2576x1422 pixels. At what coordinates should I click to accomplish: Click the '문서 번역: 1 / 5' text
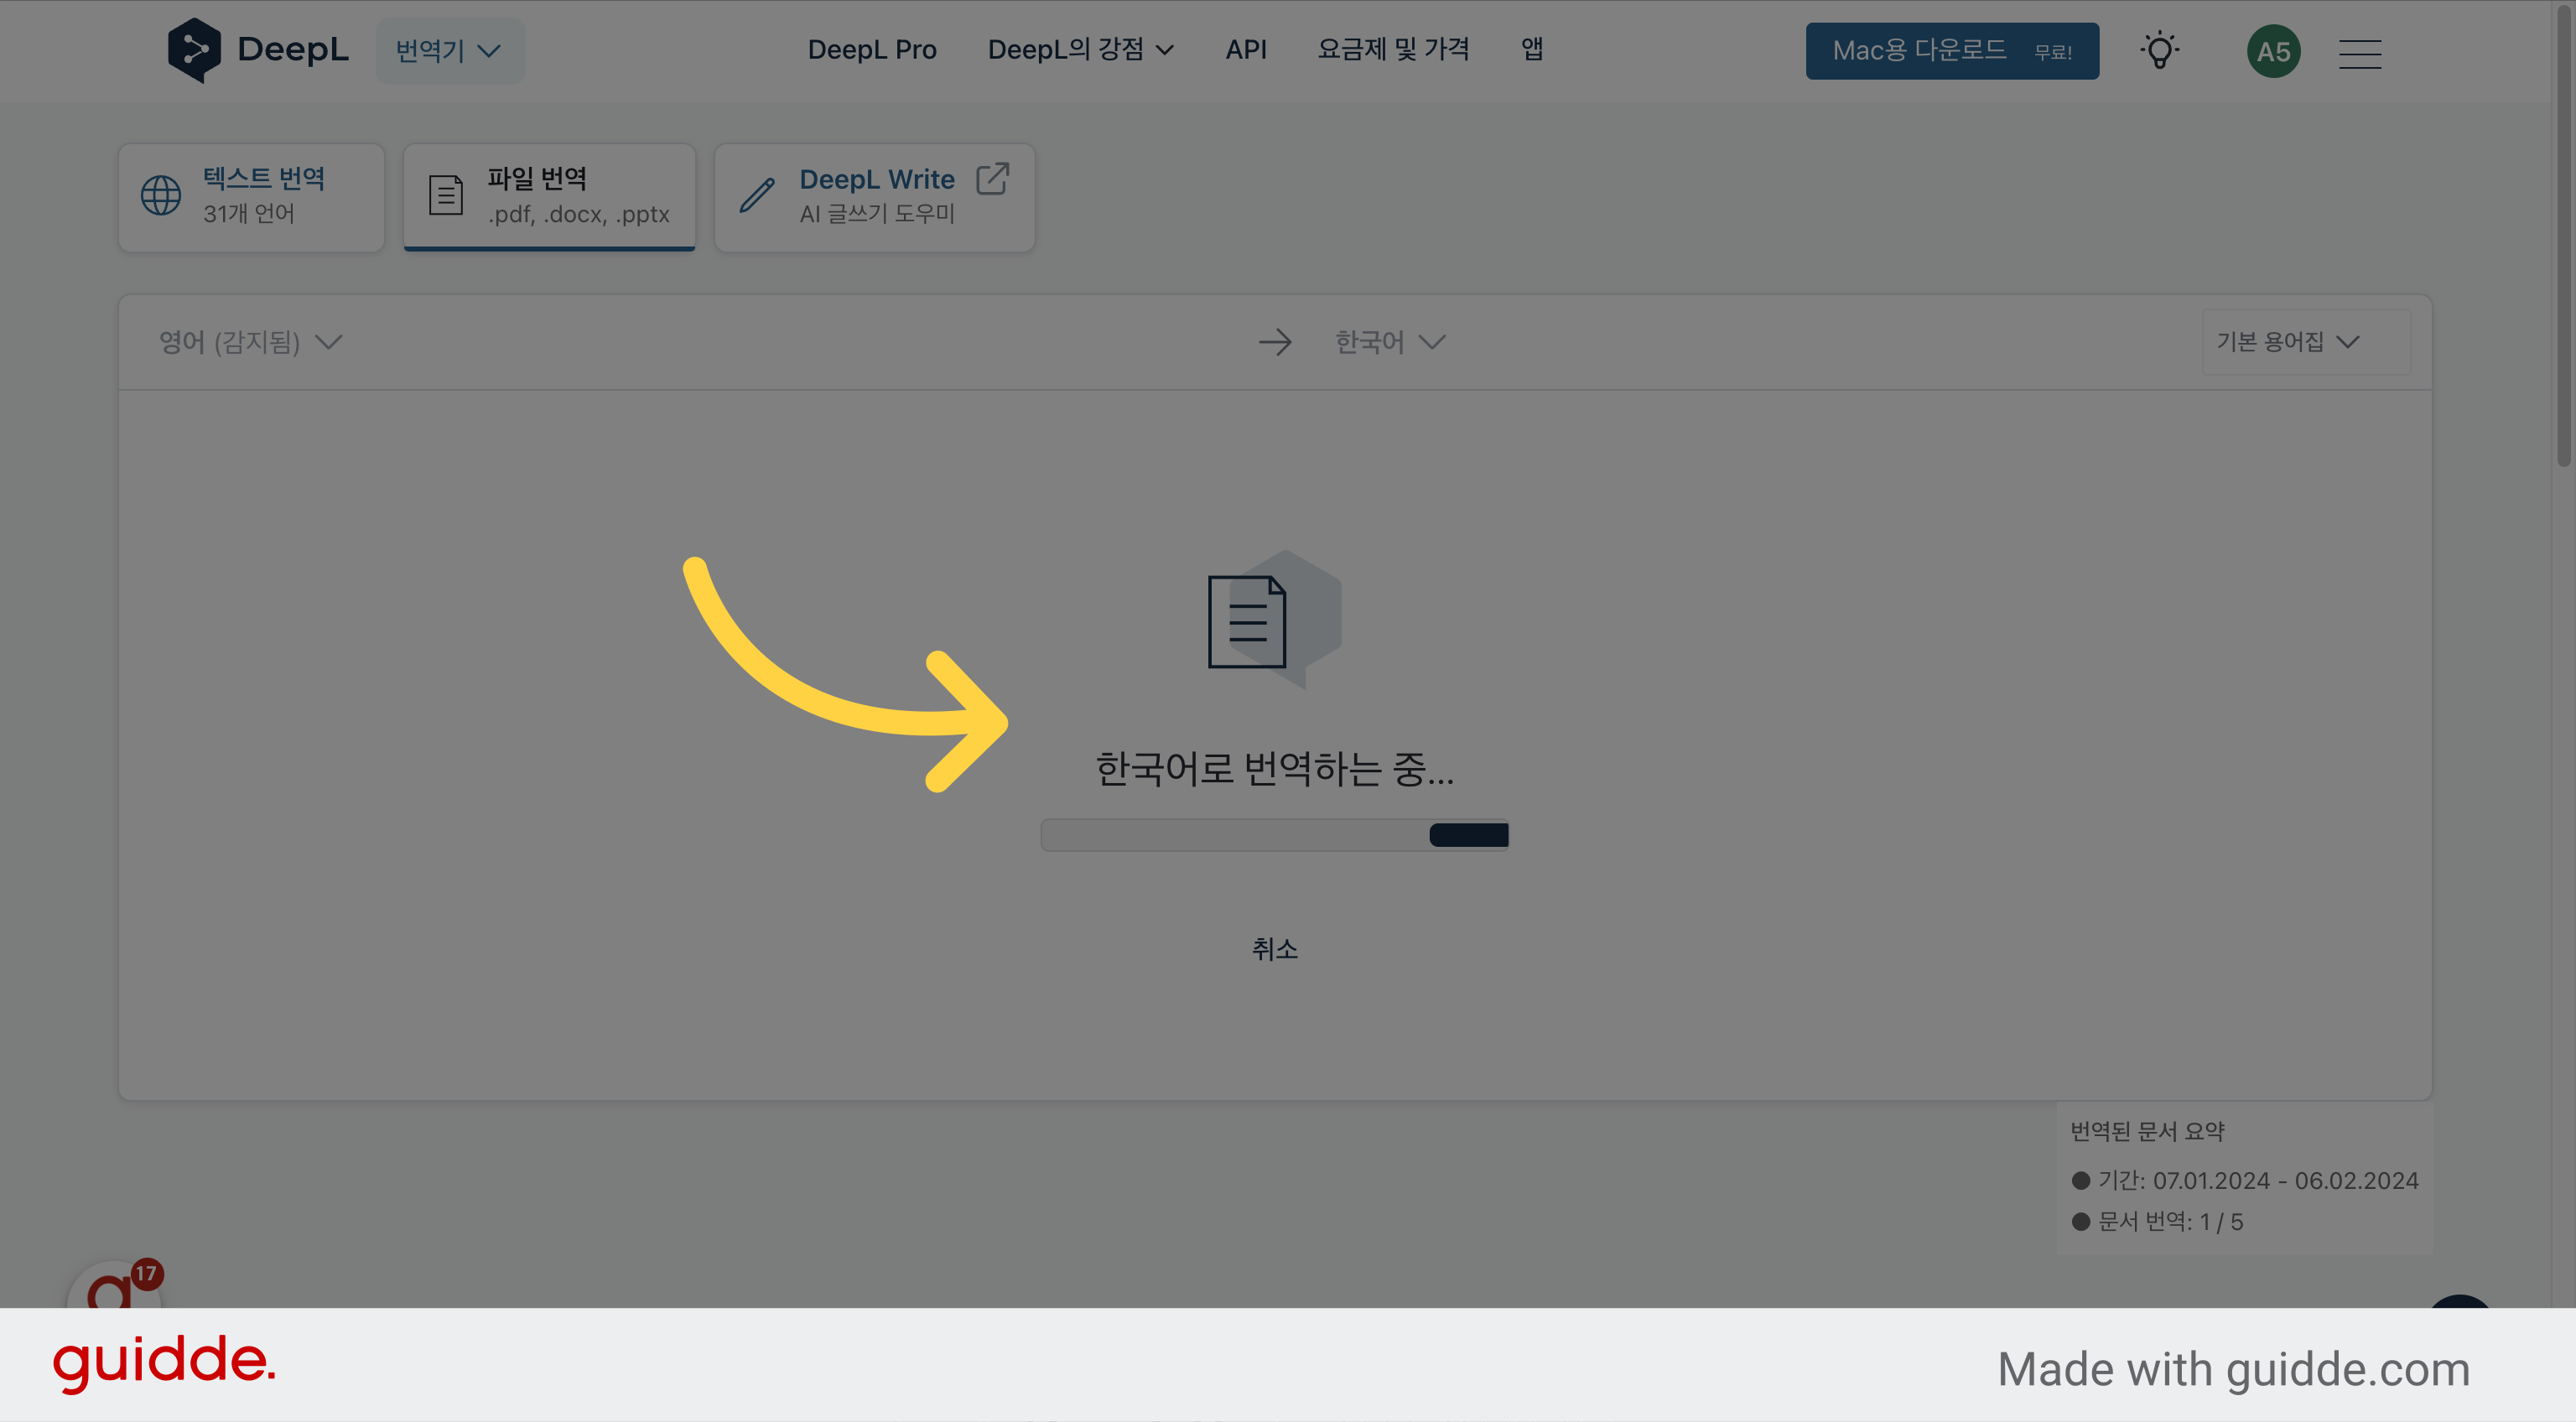2170,1222
